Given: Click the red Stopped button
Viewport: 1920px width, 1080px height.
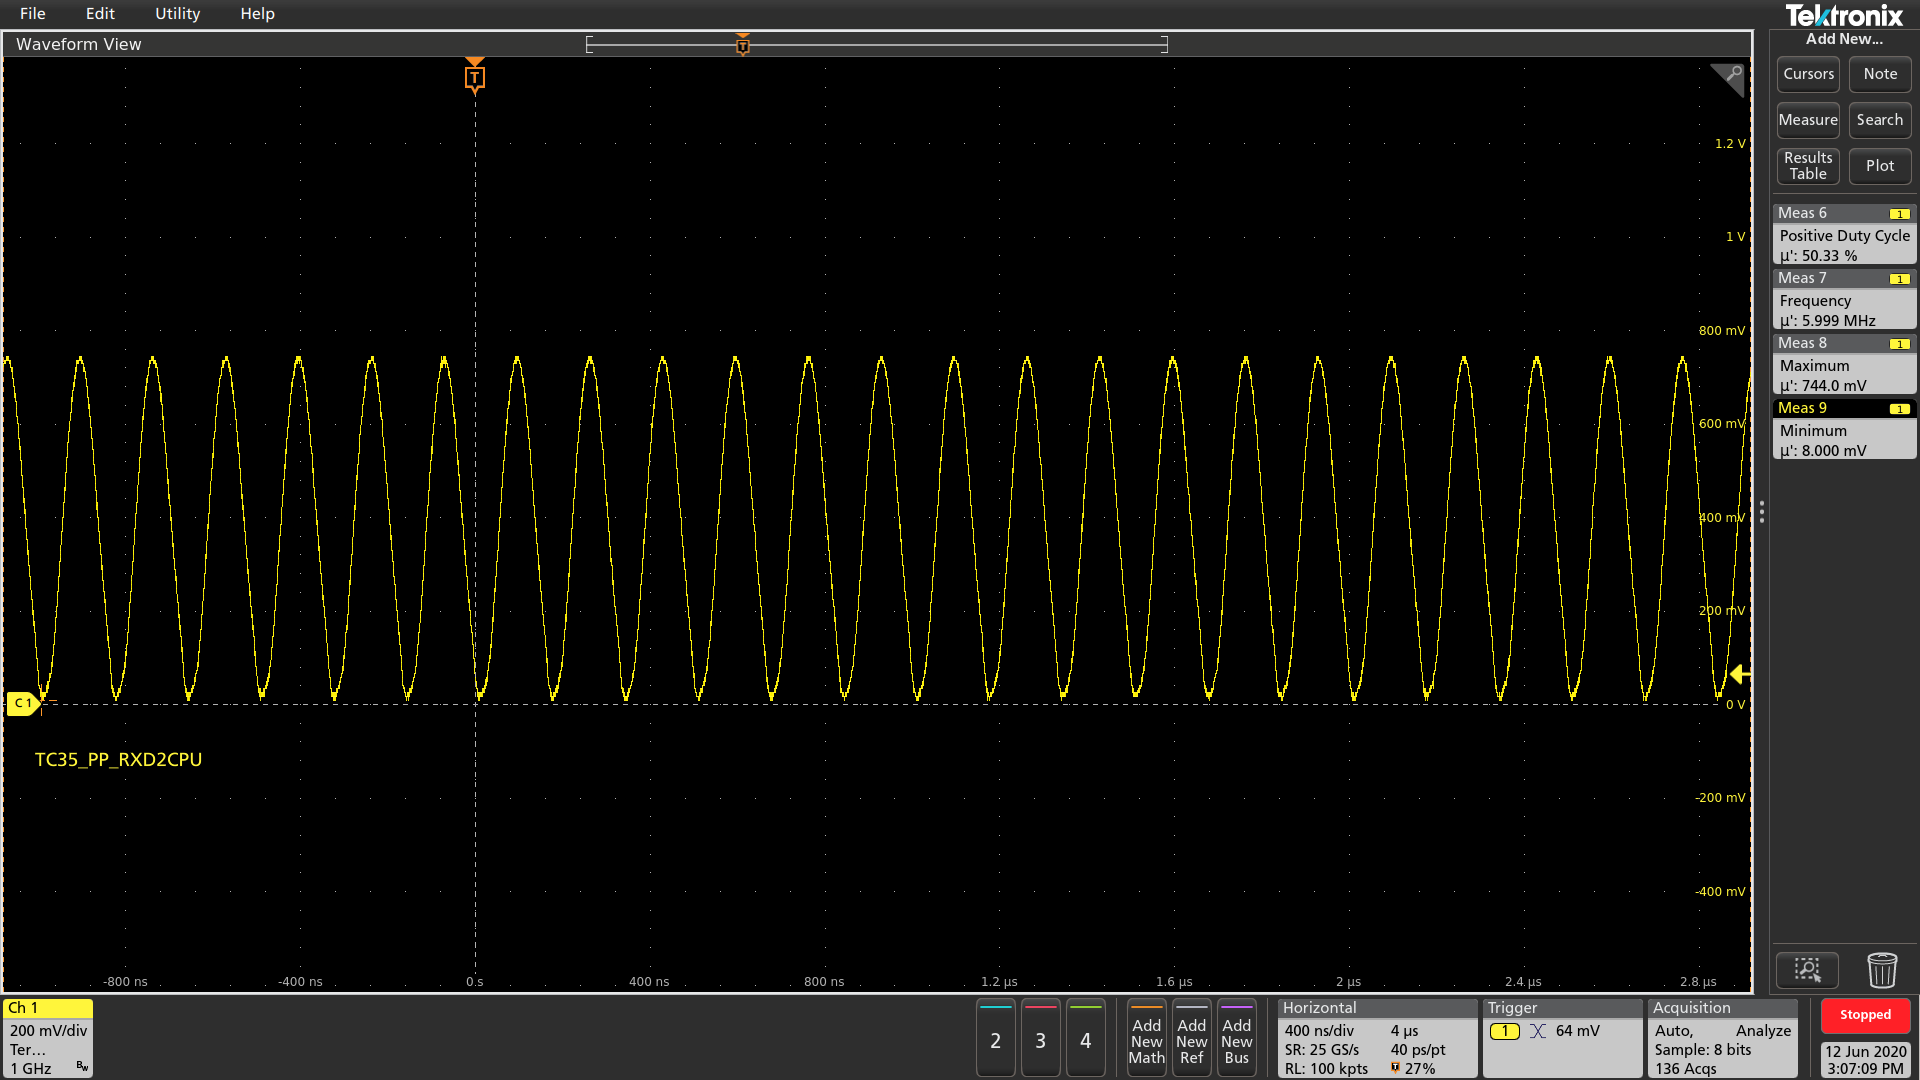Looking at the screenshot, I should click(1865, 1015).
